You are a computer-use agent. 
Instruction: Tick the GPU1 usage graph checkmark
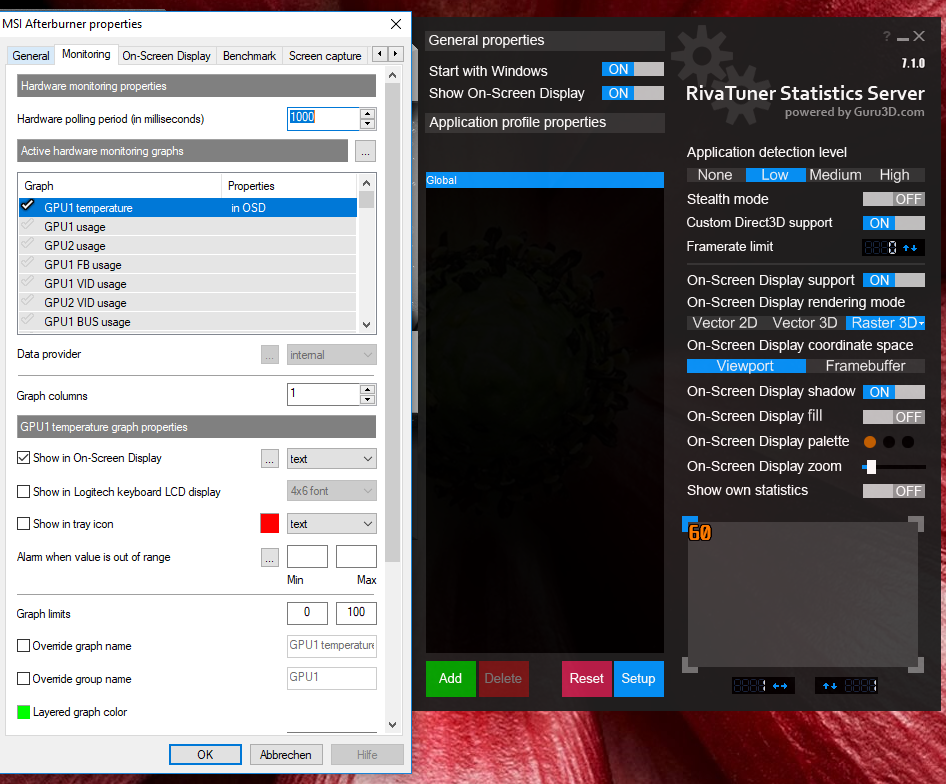27,226
